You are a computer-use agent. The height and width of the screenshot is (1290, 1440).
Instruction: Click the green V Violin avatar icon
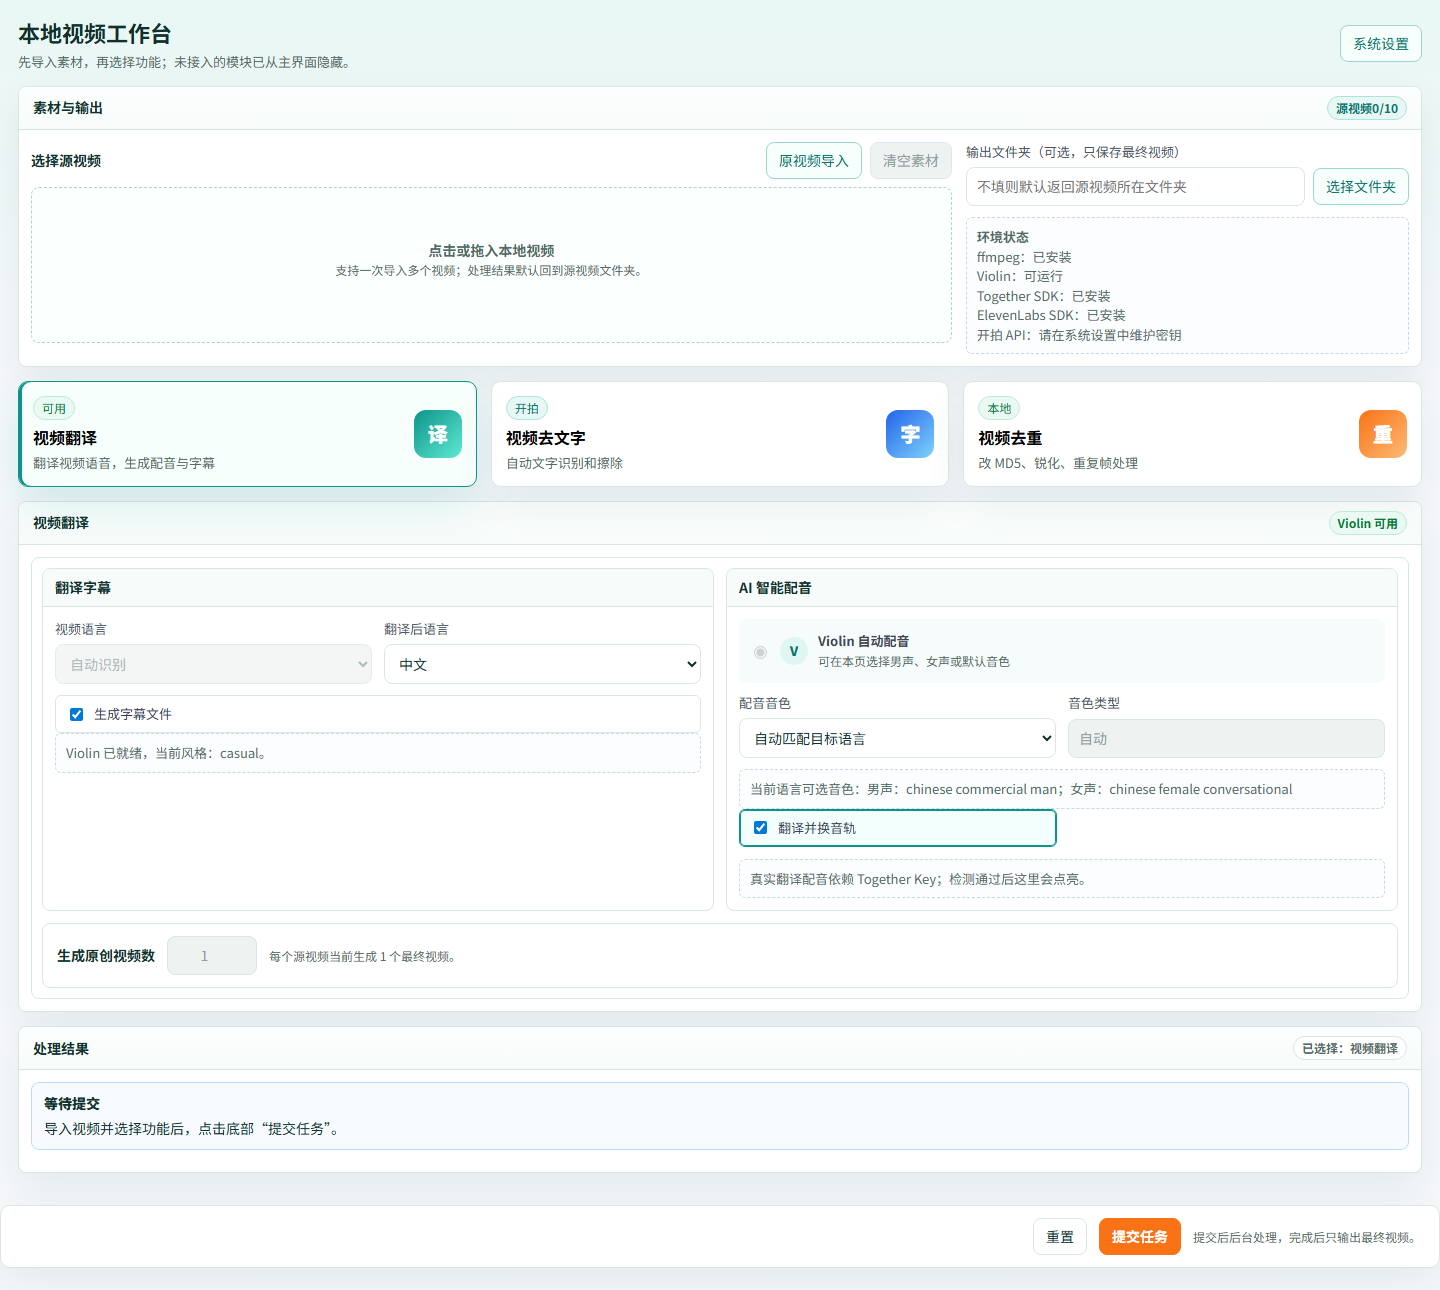click(x=794, y=651)
